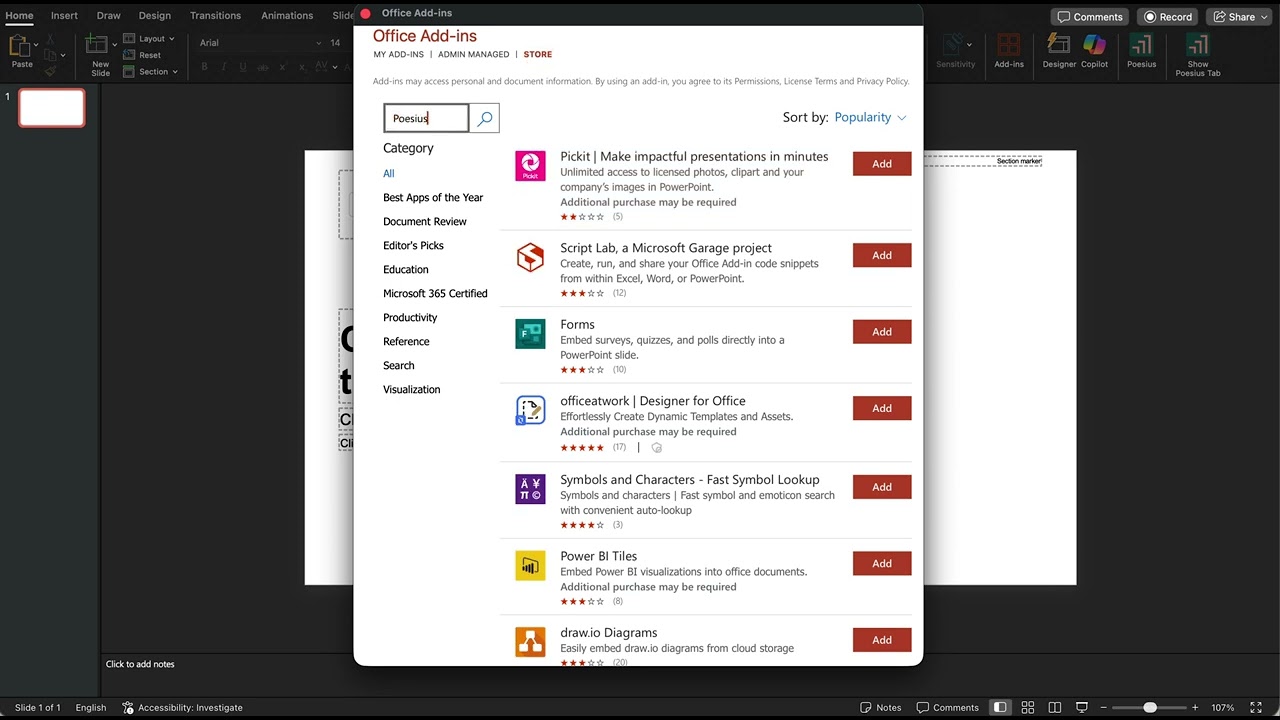Click Accessibility: Investigate in status bar
The image size is (1280, 720).
click(x=182, y=707)
